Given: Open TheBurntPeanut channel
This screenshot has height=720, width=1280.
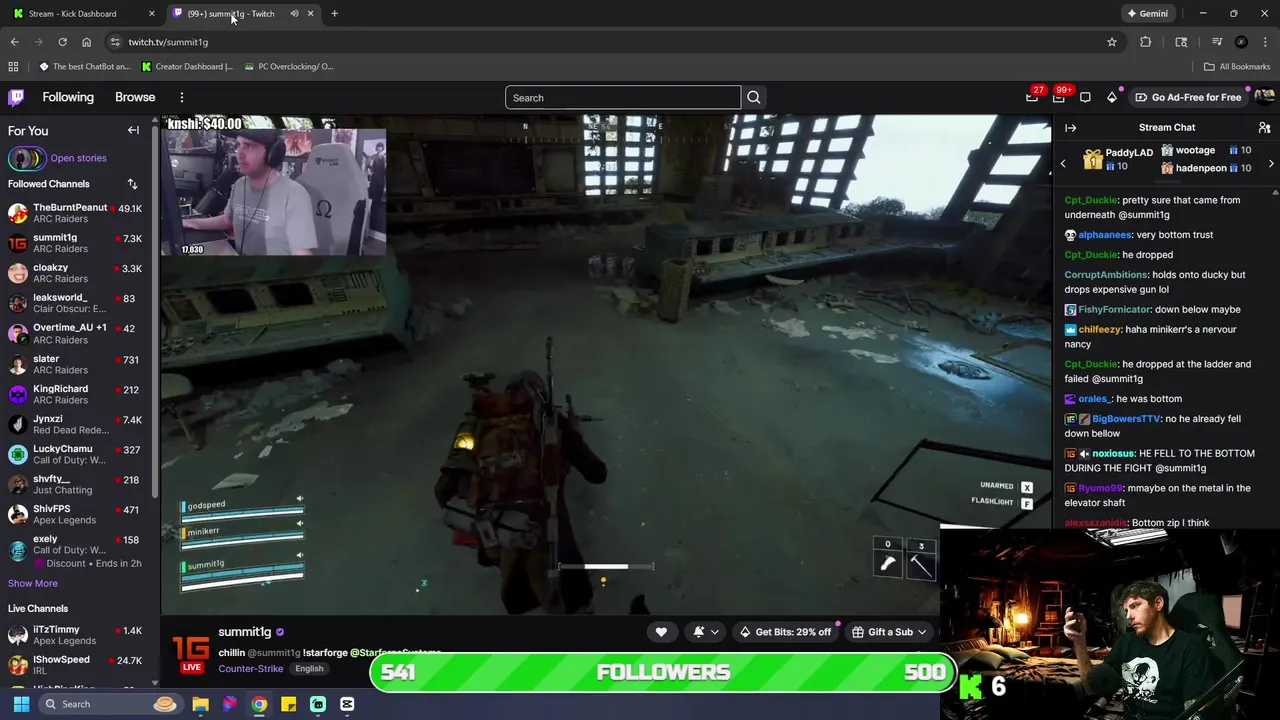Looking at the screenshot, I should 75,213.
